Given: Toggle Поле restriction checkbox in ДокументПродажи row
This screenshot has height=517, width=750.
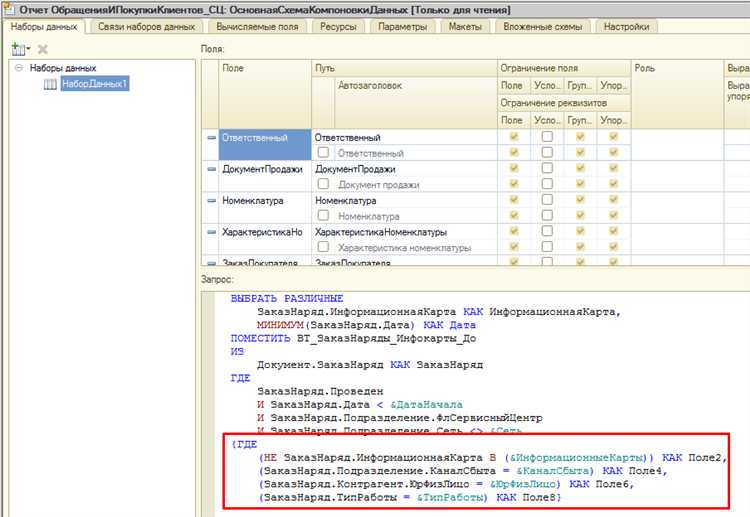Looking at the screenshot, I should (x=514, y=168).
